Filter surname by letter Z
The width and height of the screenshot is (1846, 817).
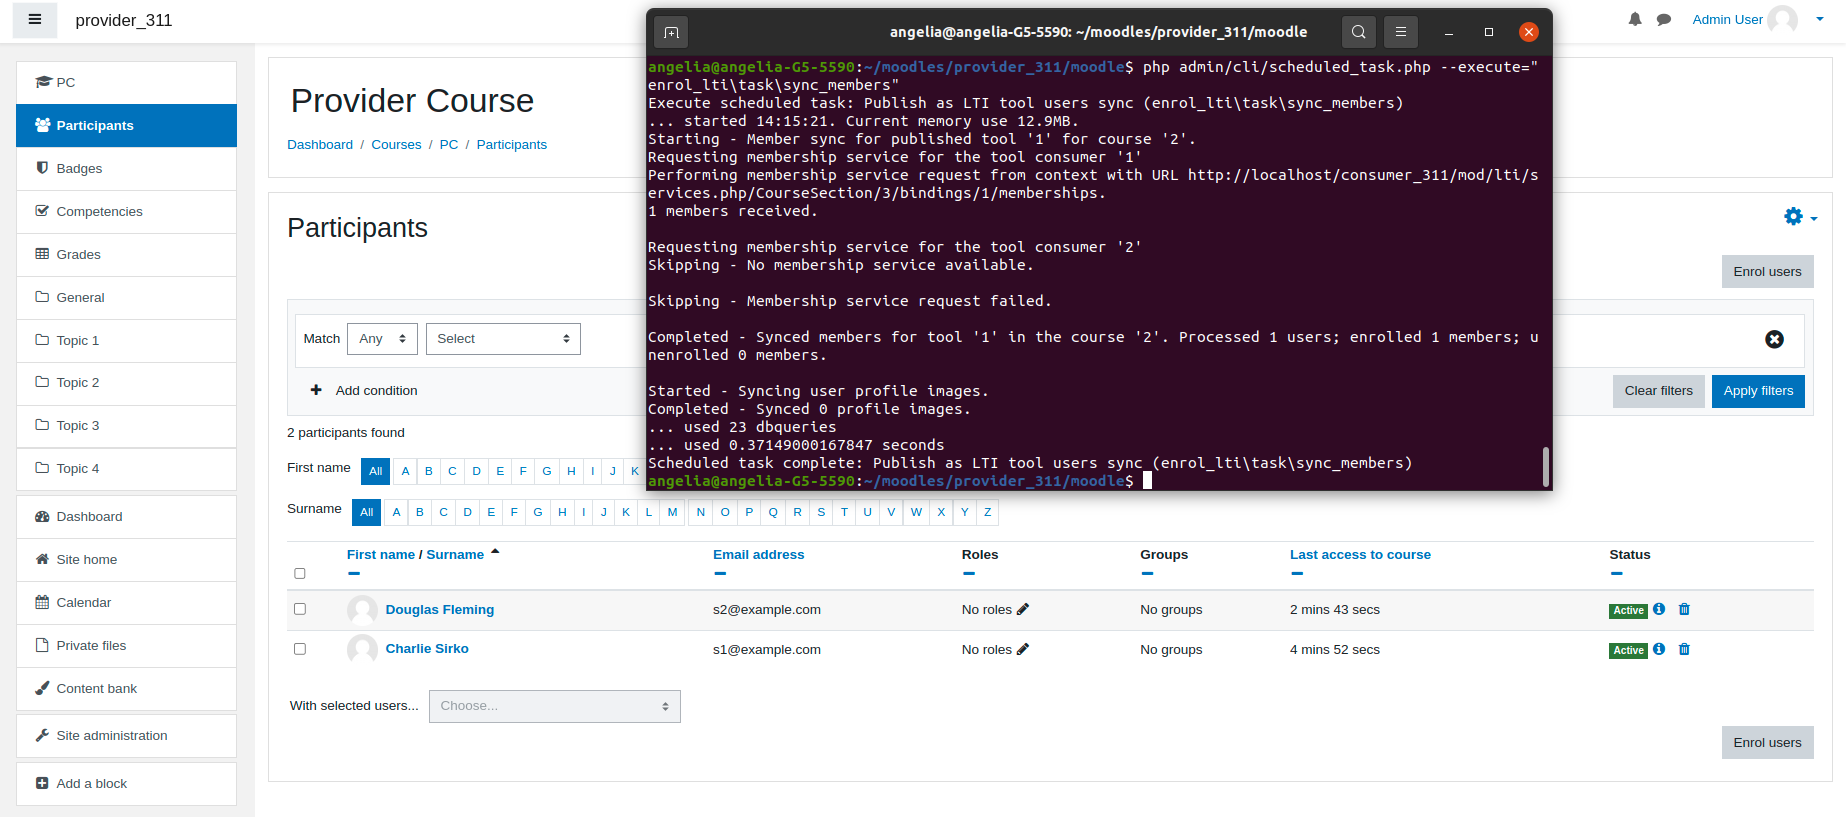click(x=987, y=512)
